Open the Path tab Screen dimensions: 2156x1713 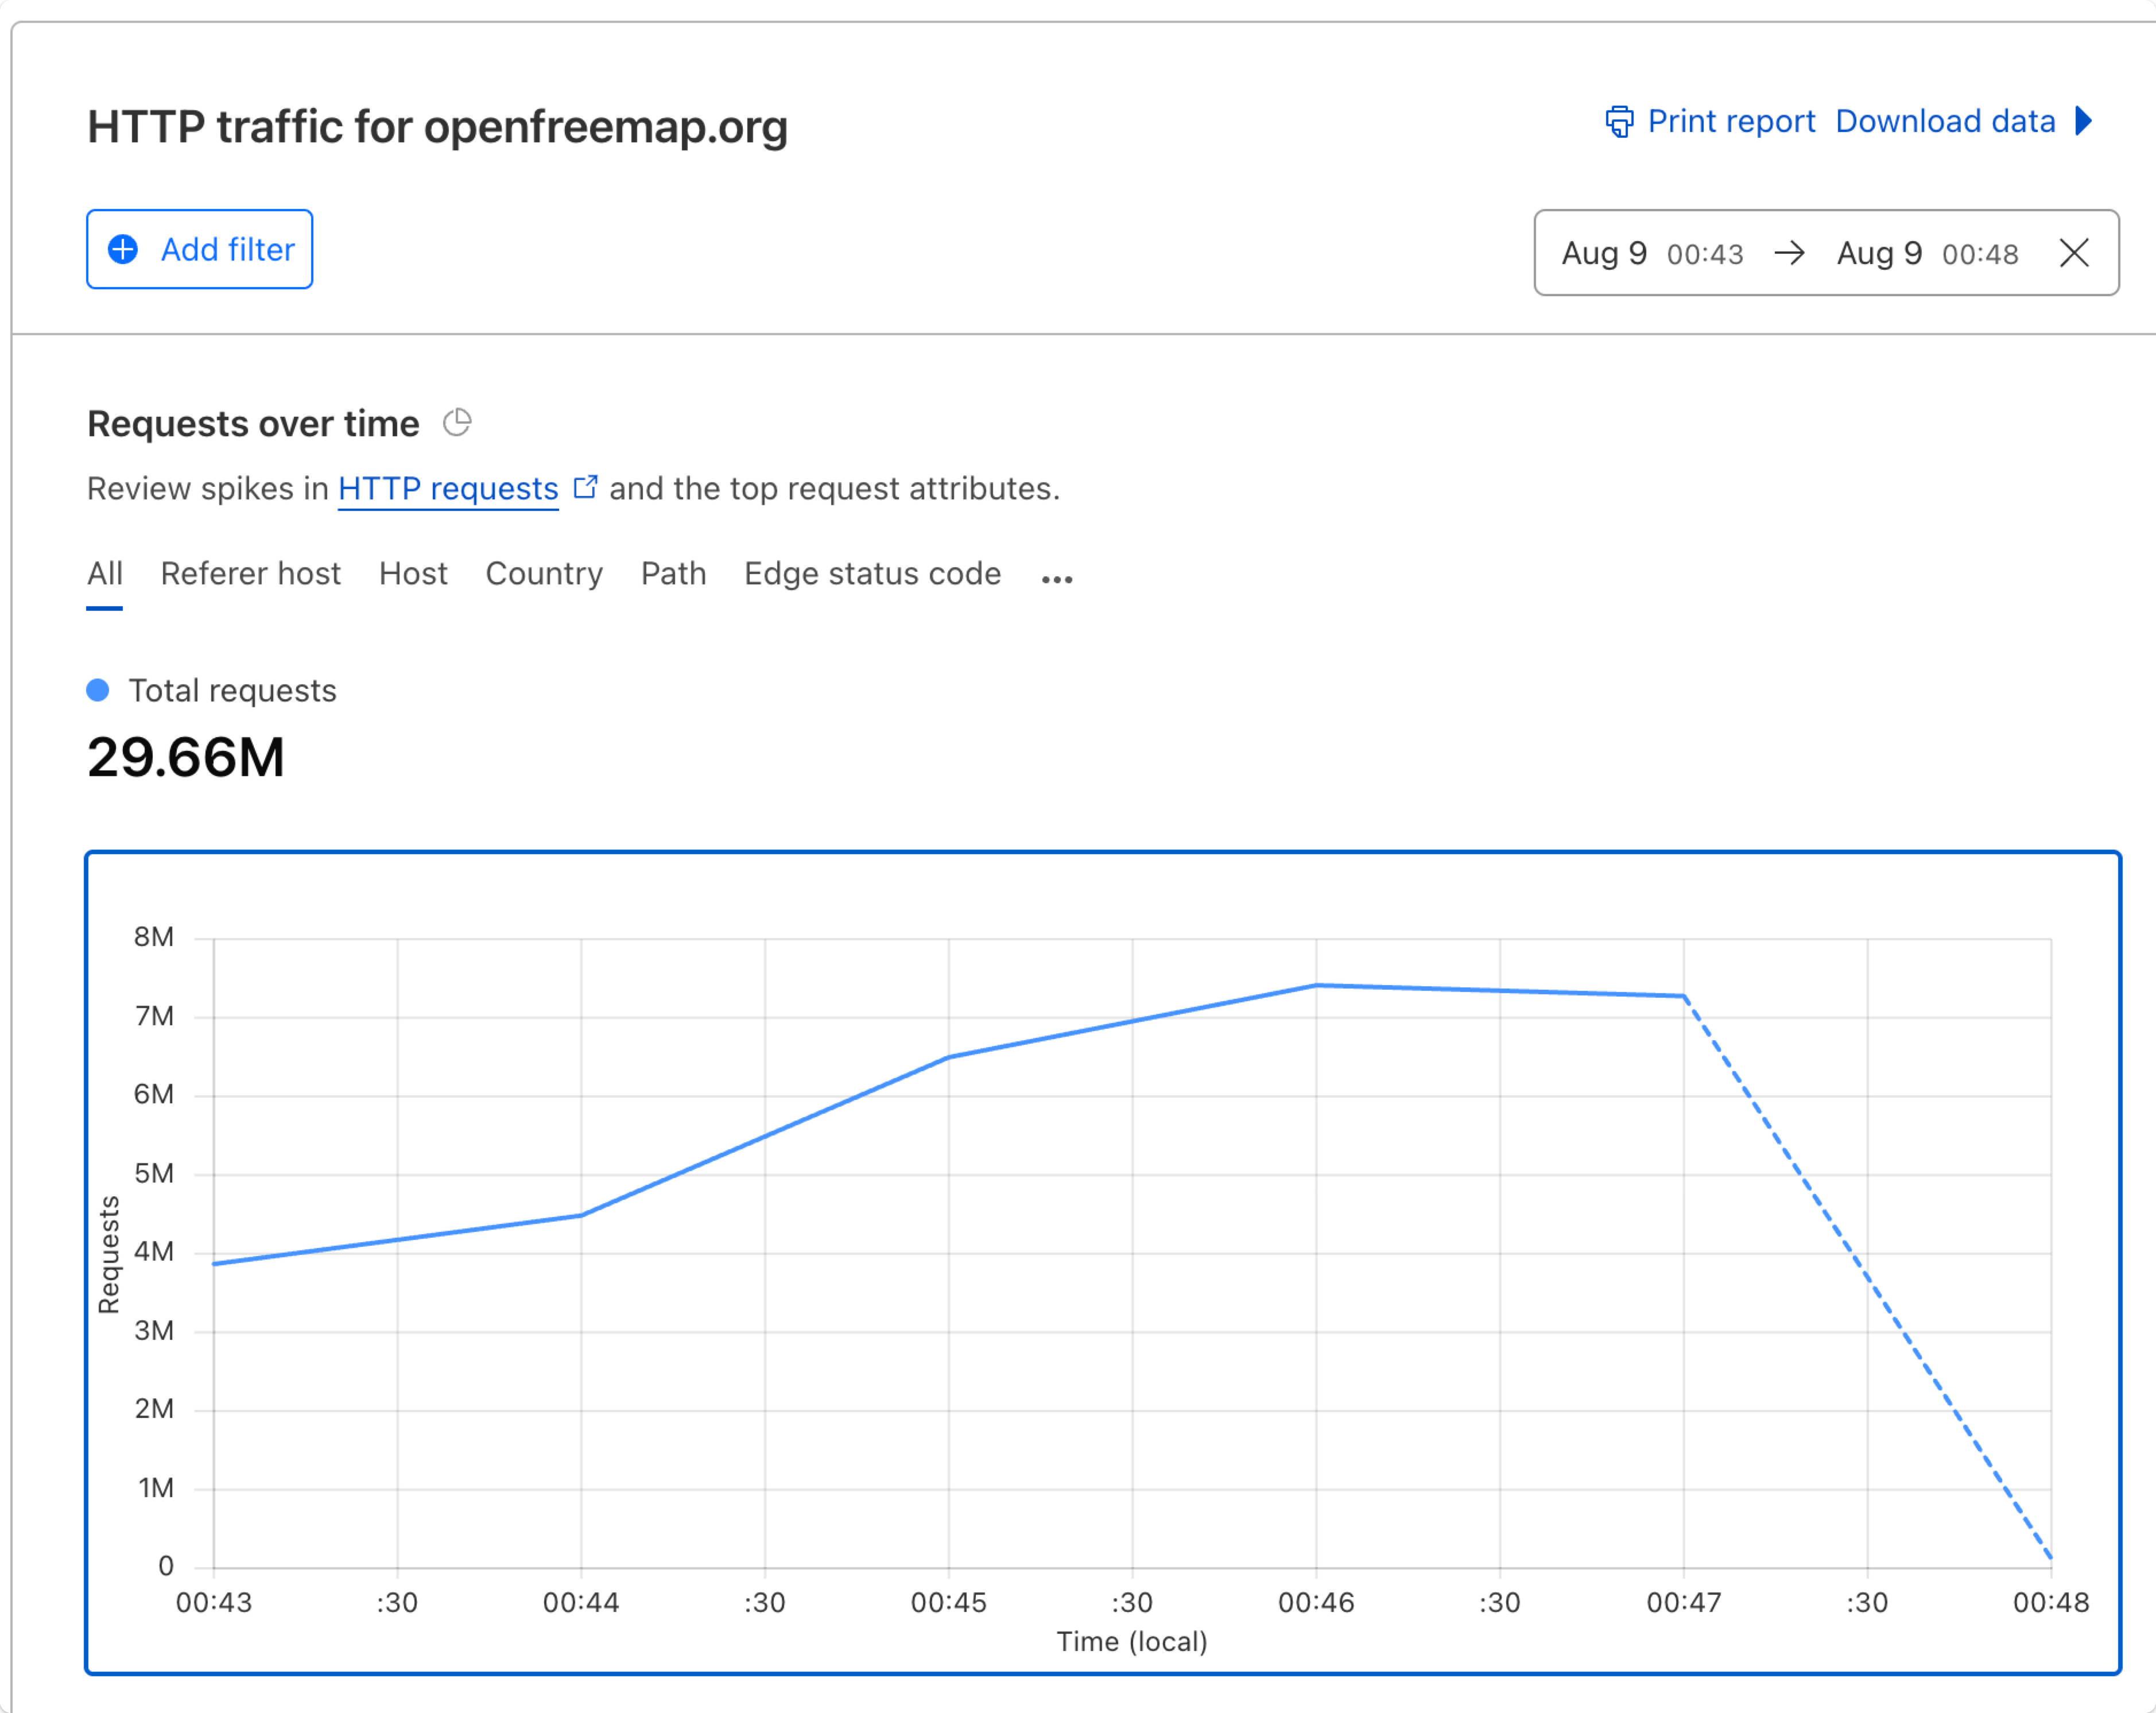(673, 573)
